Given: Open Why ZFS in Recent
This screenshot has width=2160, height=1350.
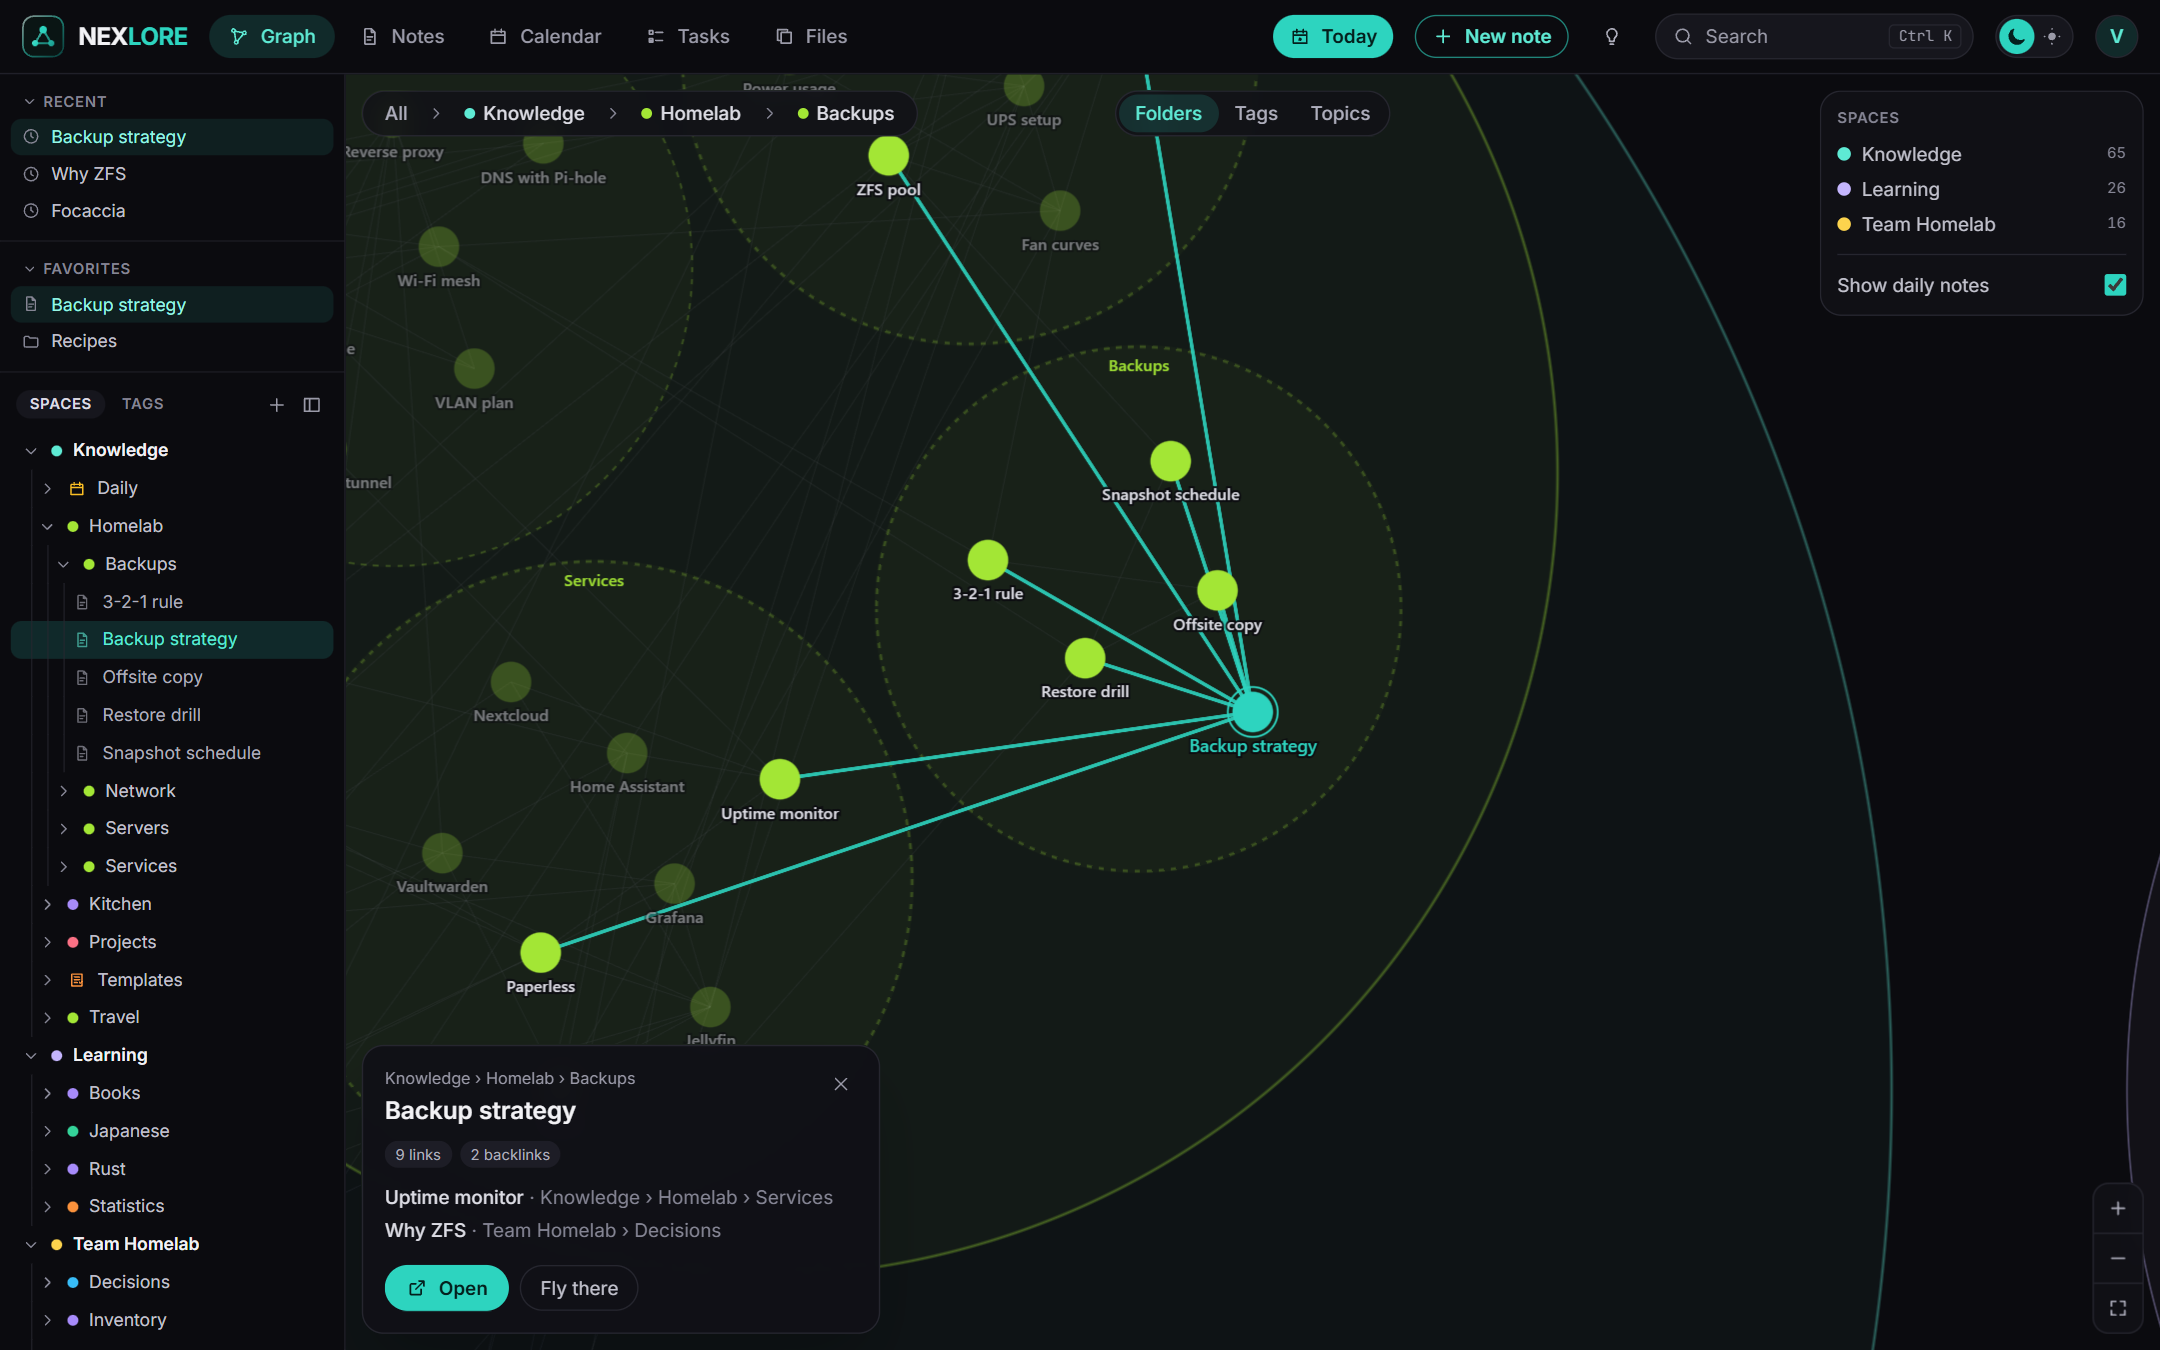Looking at the screenshot, I should coord(172,174).
